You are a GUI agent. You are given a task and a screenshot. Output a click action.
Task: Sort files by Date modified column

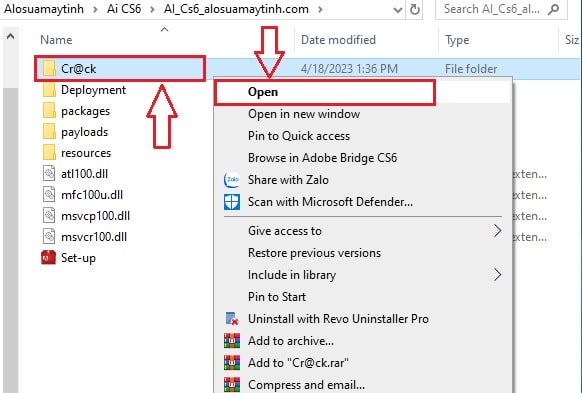(x=338, y=40)
